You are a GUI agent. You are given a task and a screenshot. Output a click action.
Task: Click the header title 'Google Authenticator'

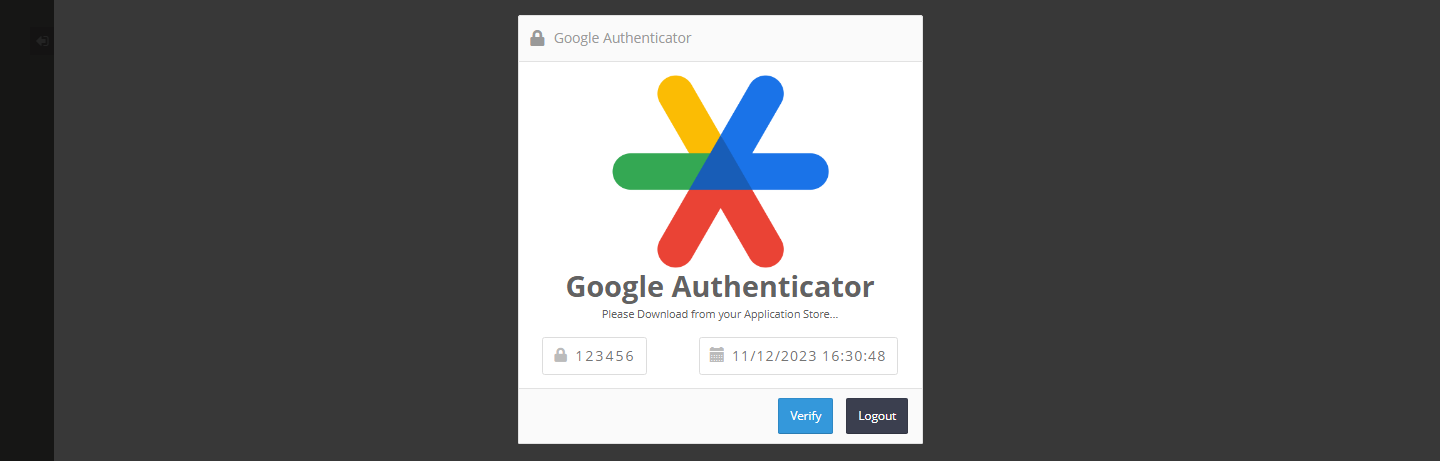622,38
